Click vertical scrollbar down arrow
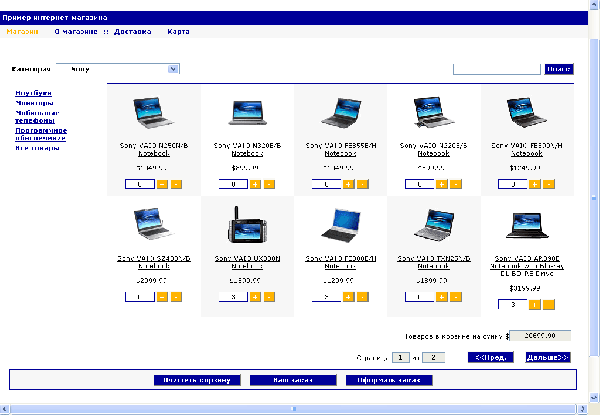Screen dimensions: 600x415 point(593,397)
